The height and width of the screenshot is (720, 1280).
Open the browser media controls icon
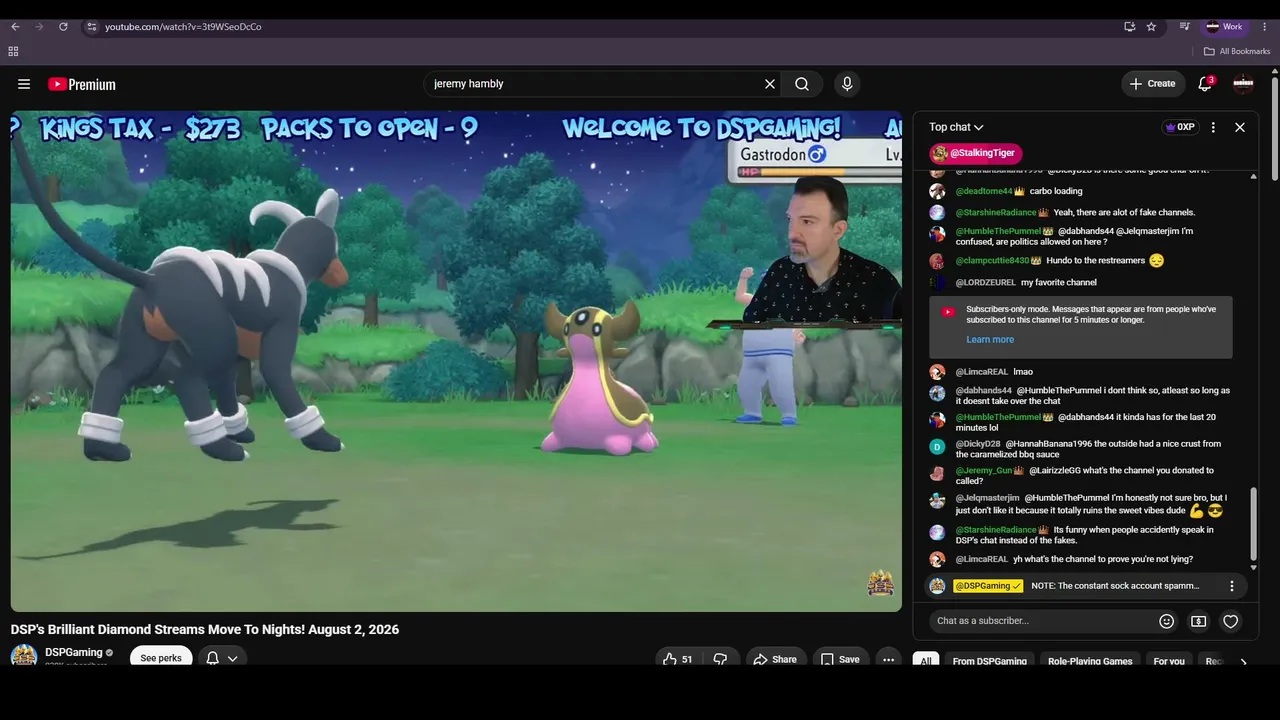(x=1184, y=27)
